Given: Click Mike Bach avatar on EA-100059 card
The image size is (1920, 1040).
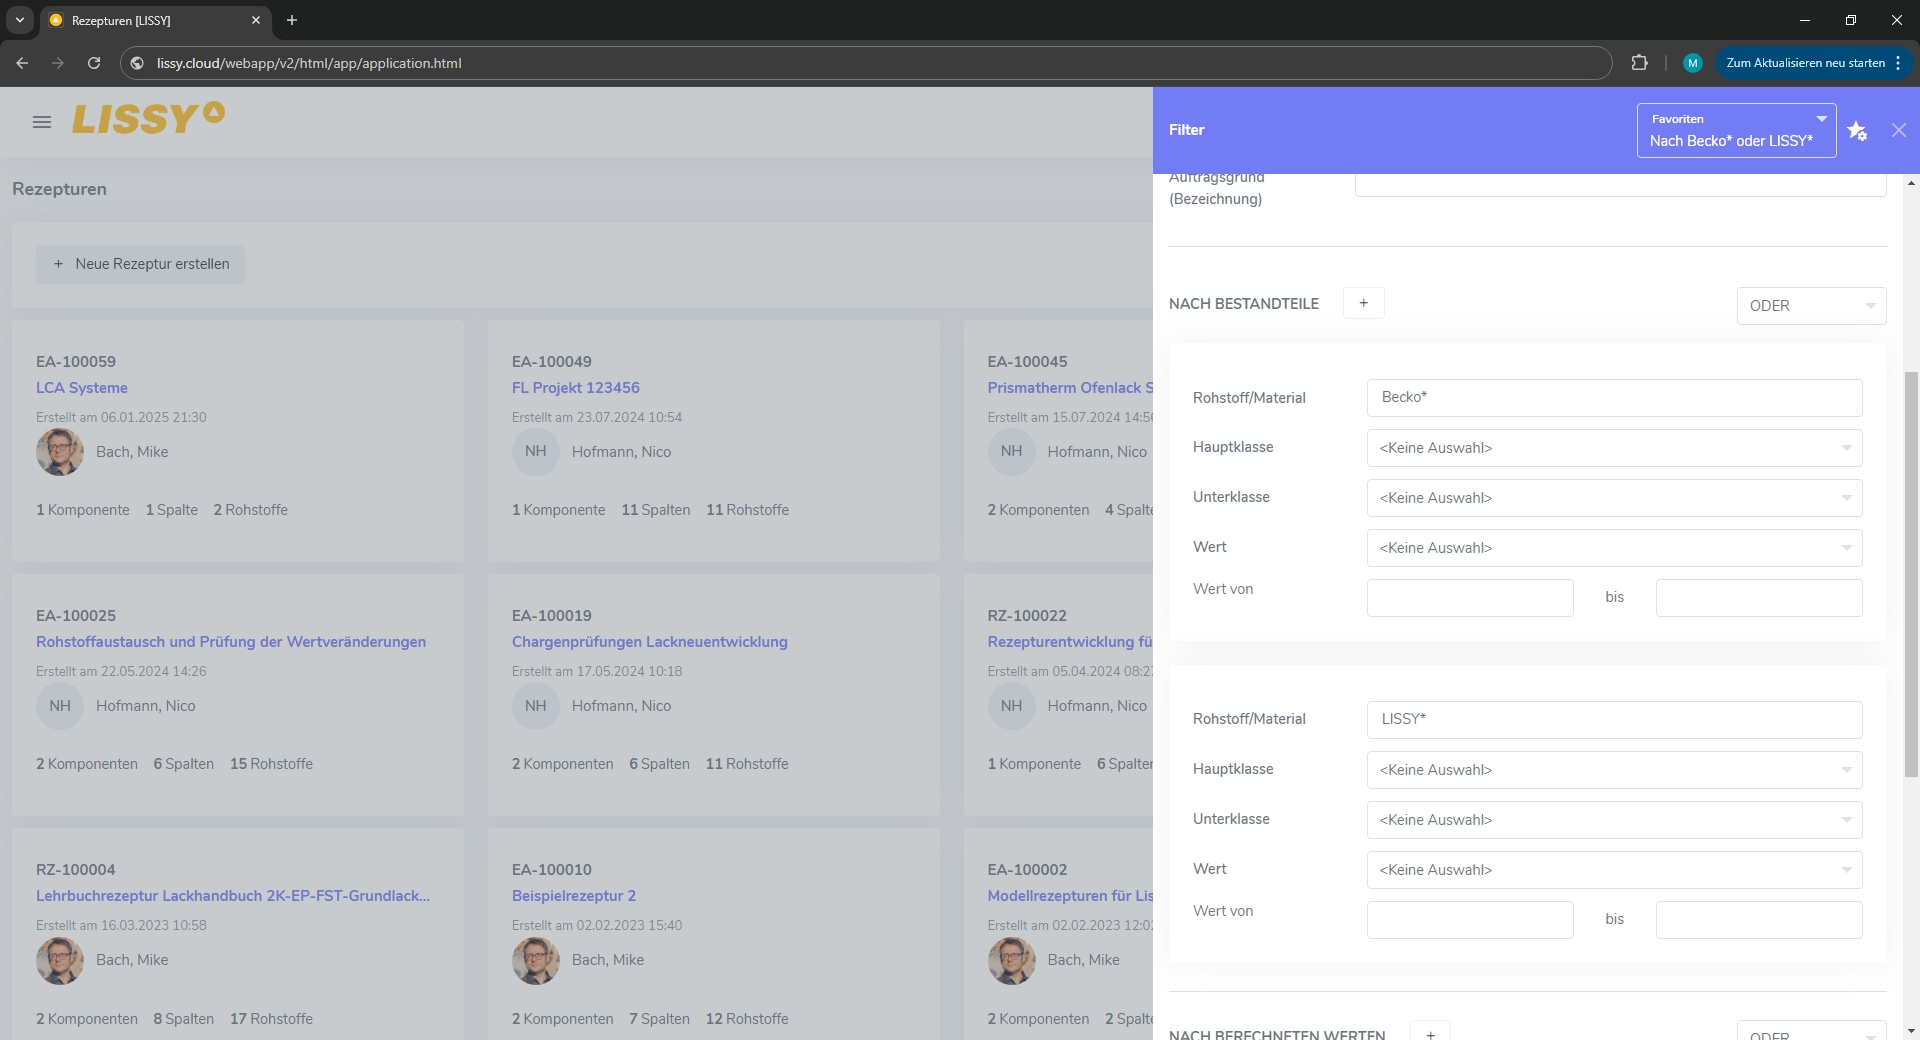Looking at the screenshot, I should [x=60, y=452].
